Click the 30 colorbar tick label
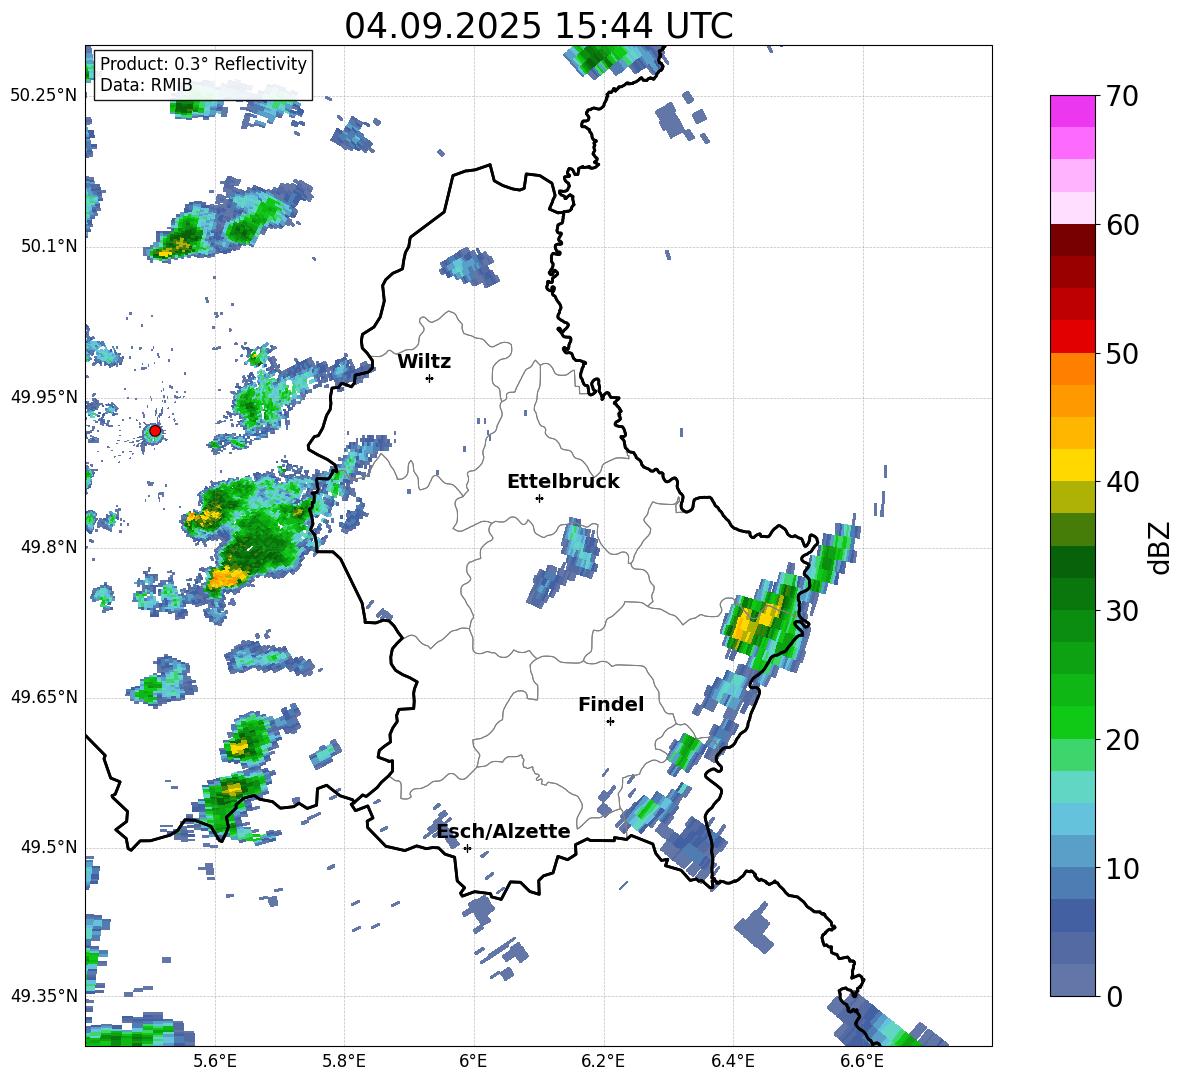This screenshot has width=1184, height=1081. click(x=1122, y=611)
